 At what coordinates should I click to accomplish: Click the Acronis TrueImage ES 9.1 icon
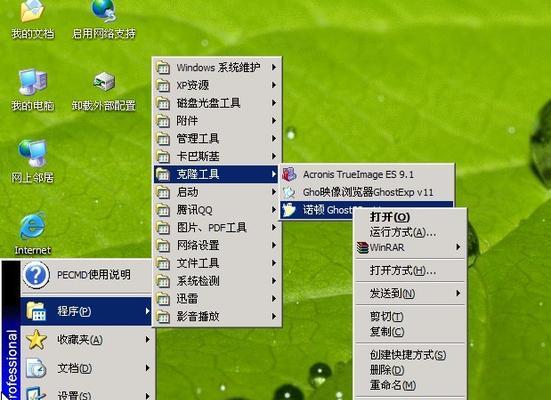pos(289,174)
